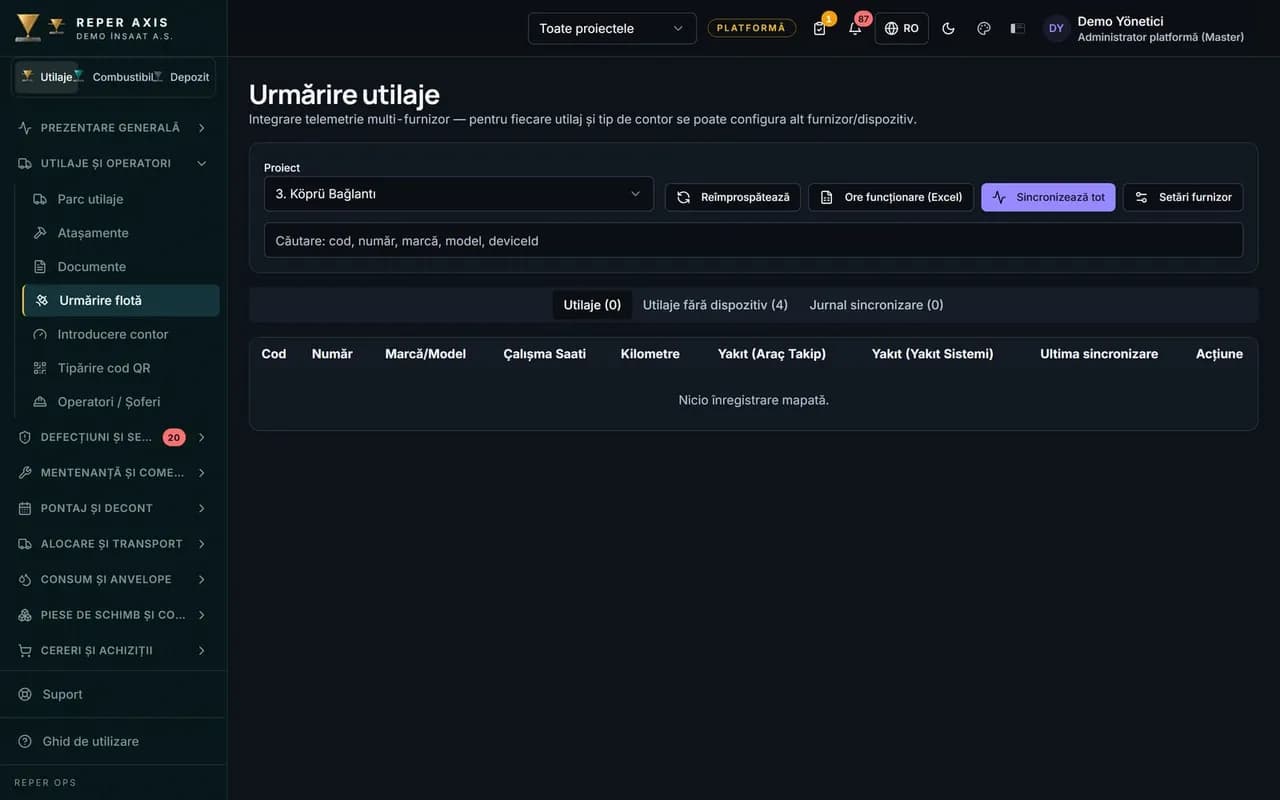
Task: Toggle dark mode moon icon
Action: pos(948,28)
